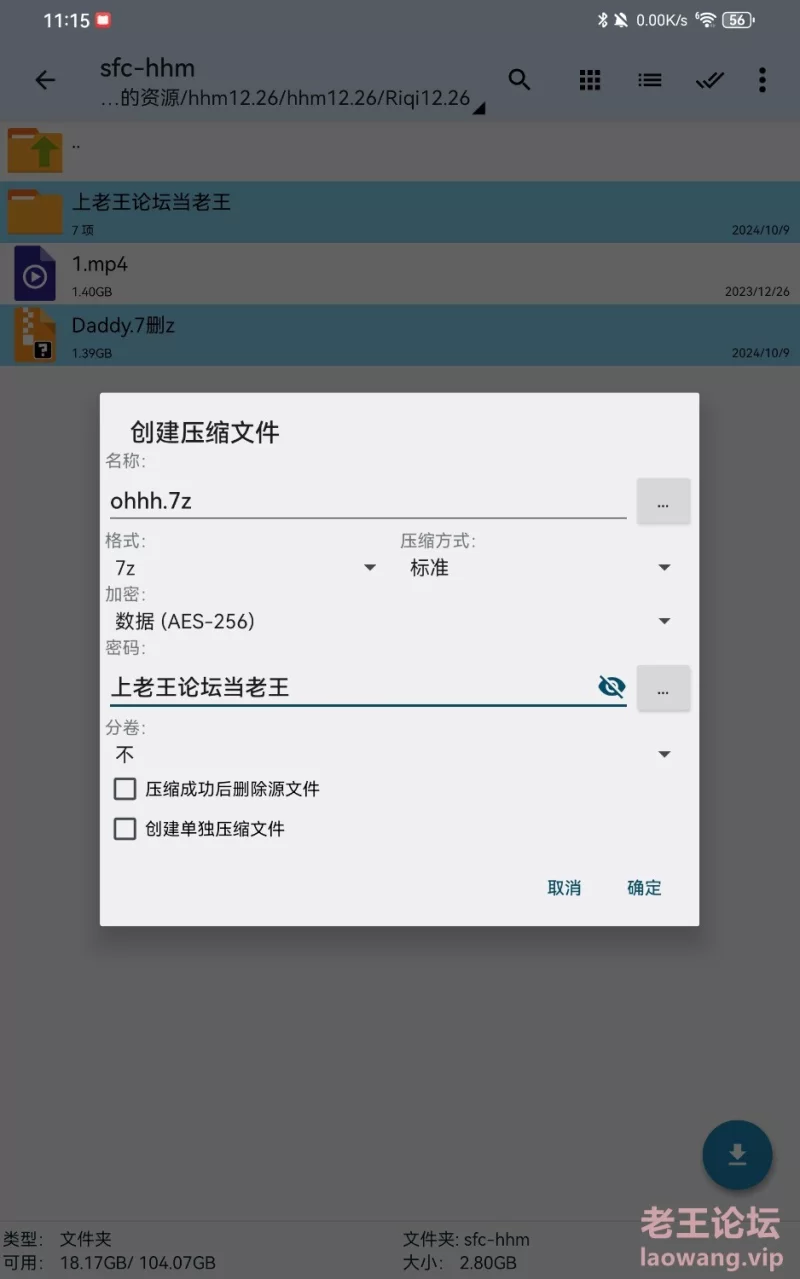Tap the battery indicator showing 56
The image size is (800, 1279).
(738, 20)
